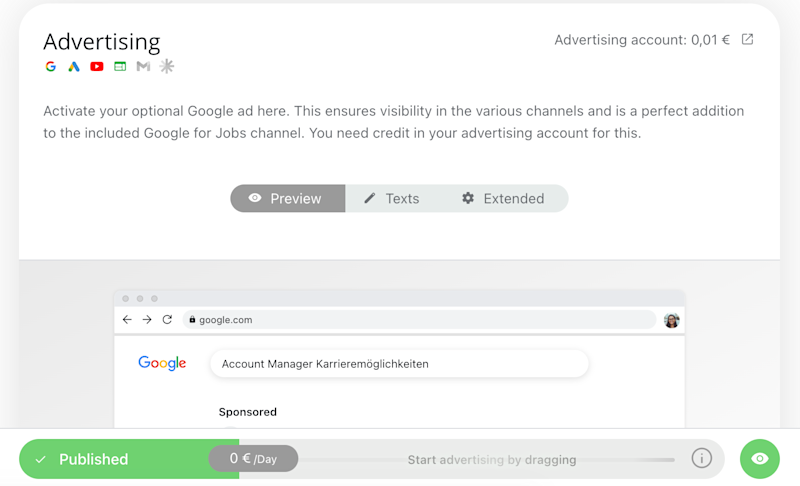The image size is (800, 486).
Task: Click the lock icon in address bar
Action: [x=192, y=320]
